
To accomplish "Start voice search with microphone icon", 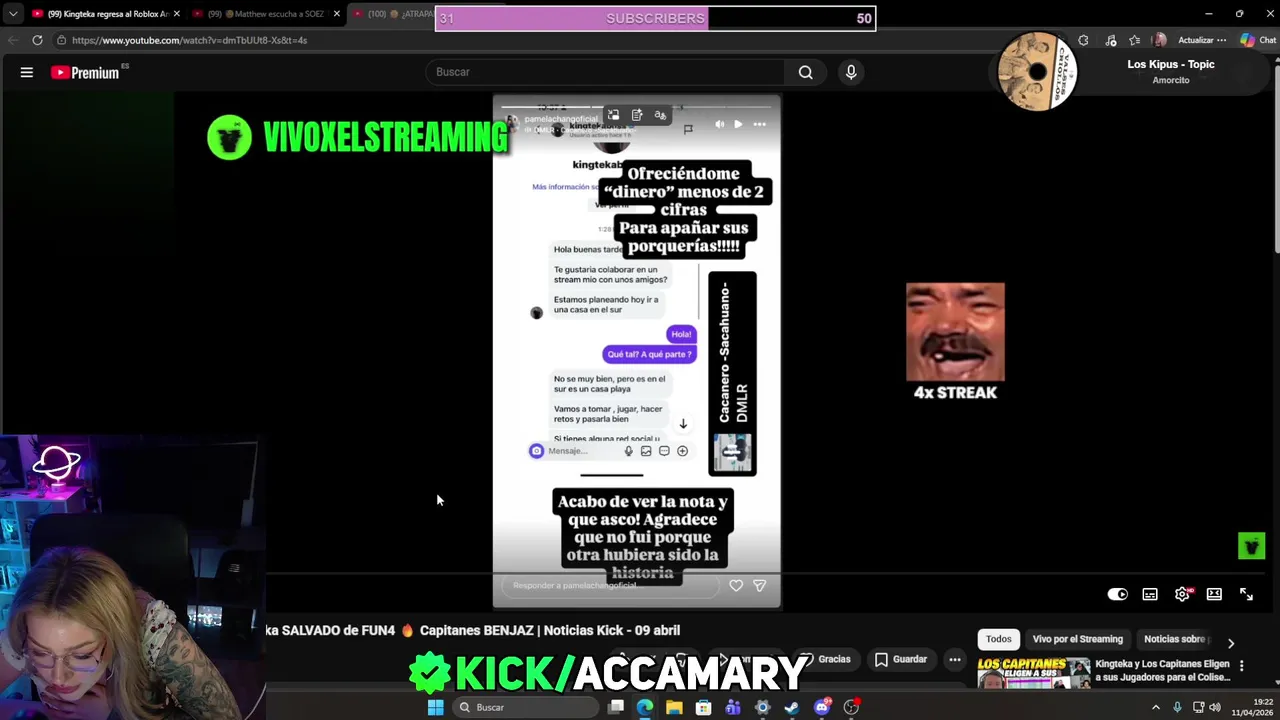I will (x=851, y=72).
